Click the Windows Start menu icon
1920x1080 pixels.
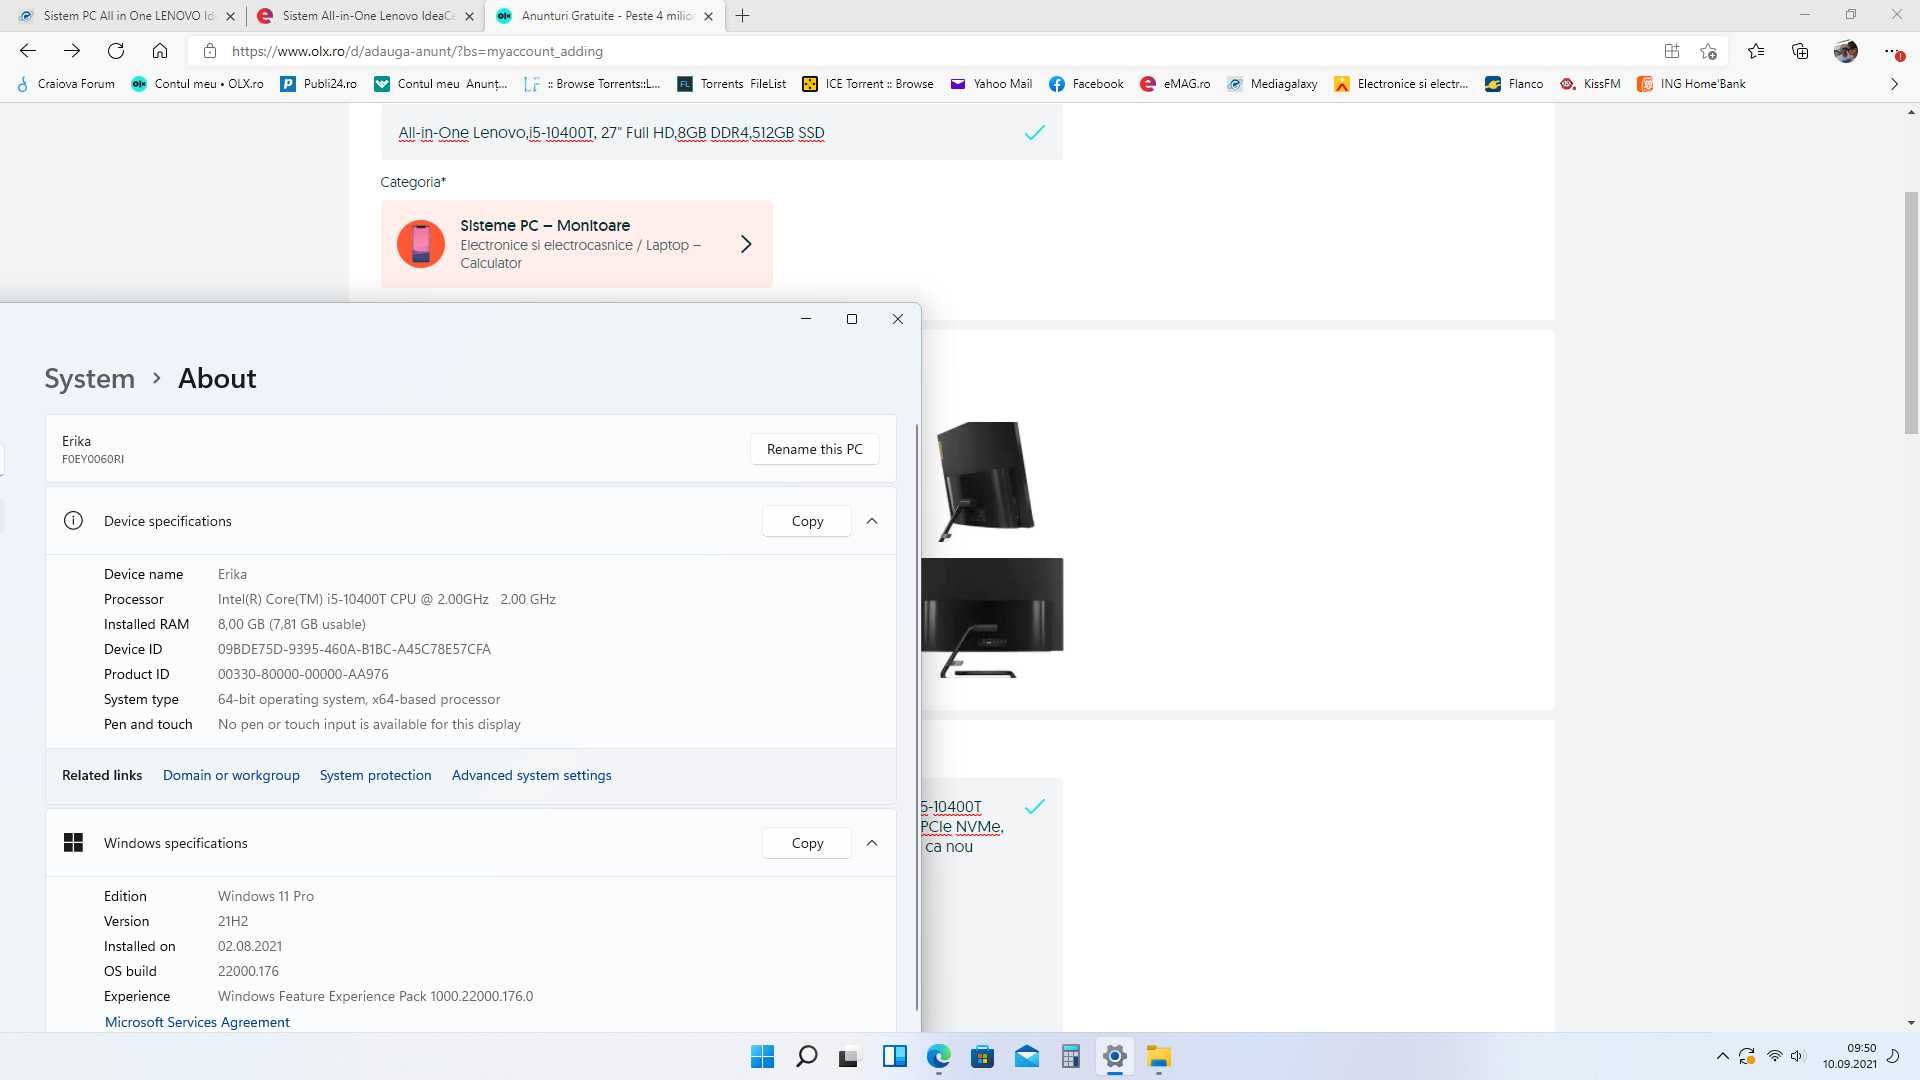(761, 1056)
